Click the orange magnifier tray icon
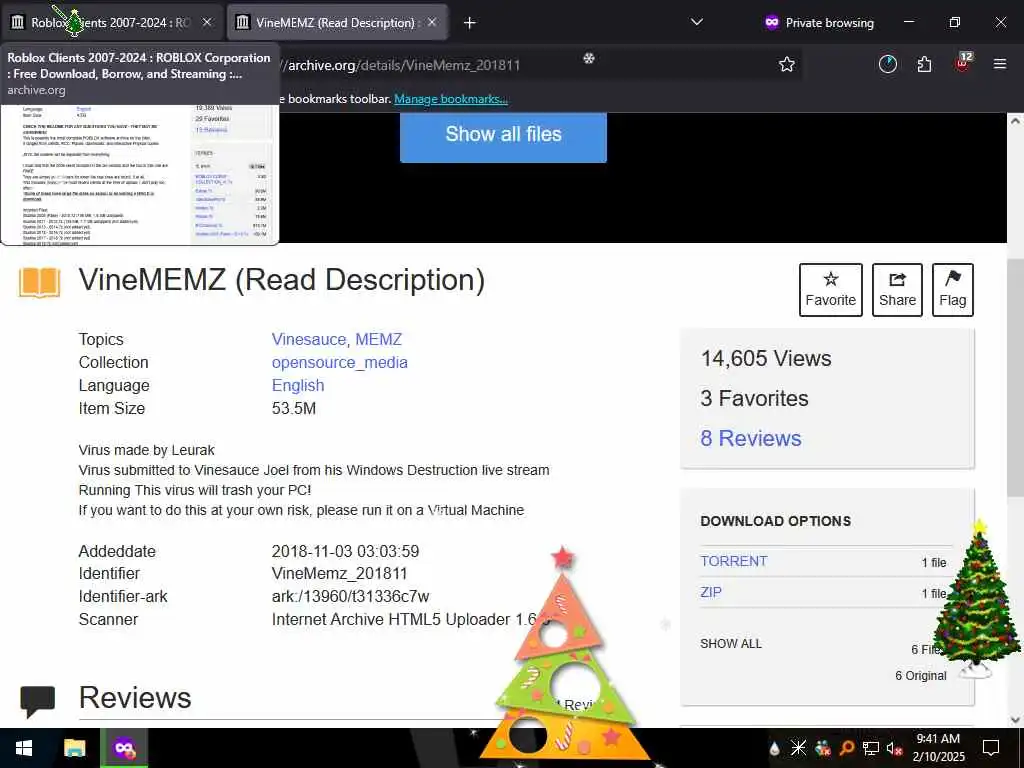Viewport: 1024px width, 768px height. coord(846,748)
